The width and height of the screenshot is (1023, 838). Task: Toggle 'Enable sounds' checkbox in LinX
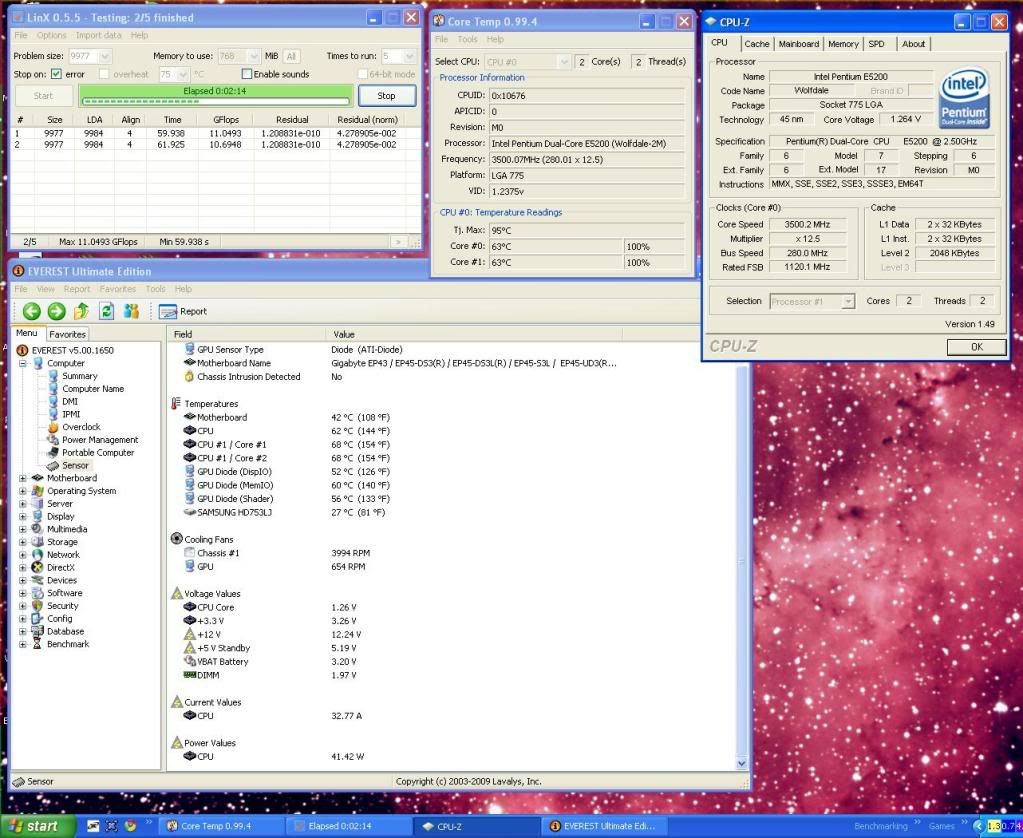247,74
